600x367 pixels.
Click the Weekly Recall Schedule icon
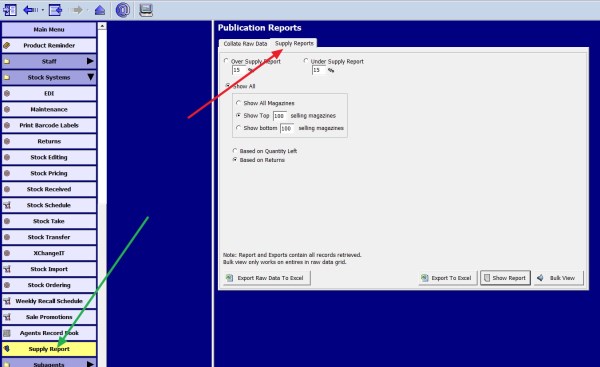7,301
